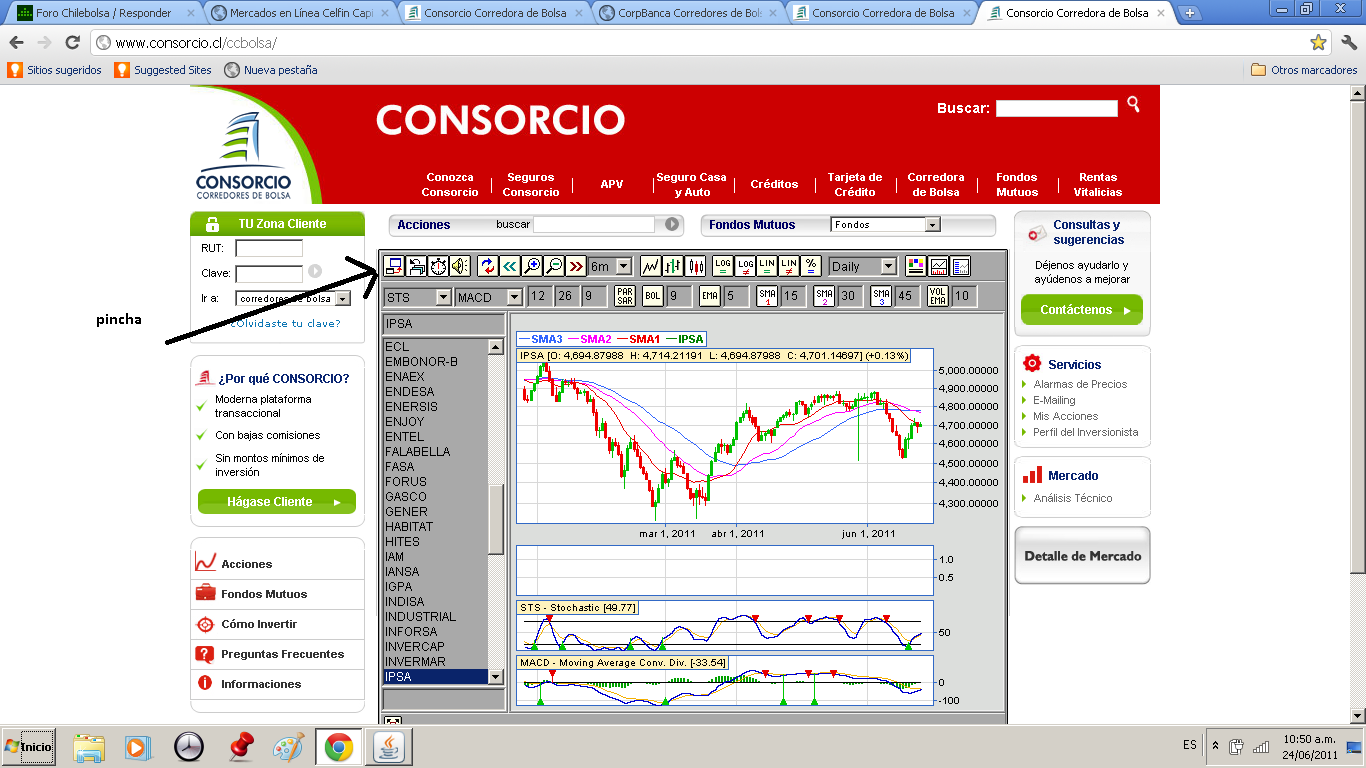Toggle the EMA indicator
1366x768 pixels.
710,296
